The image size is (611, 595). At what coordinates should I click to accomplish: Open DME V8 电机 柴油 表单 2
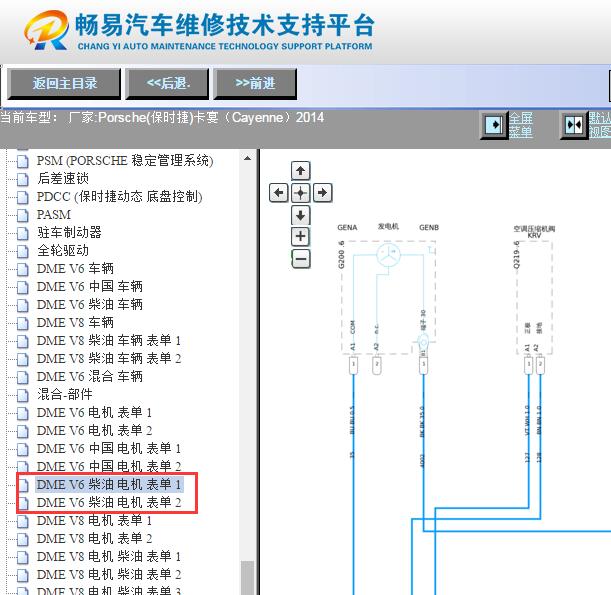(x=109, y=574)
